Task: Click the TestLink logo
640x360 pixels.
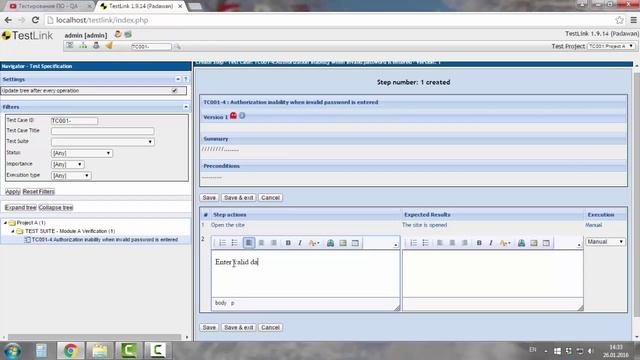Action: (27, 36)
